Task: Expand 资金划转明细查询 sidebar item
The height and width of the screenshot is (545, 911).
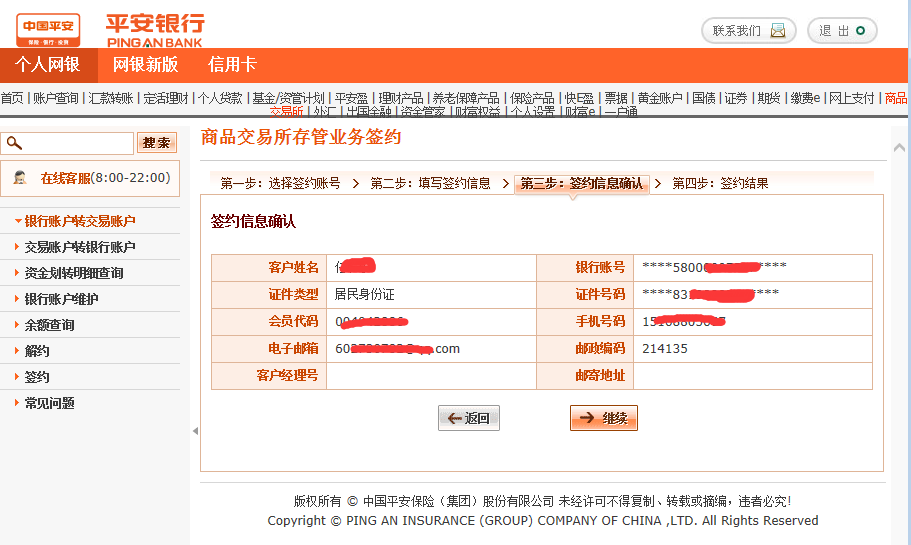Action: (74, 273)
